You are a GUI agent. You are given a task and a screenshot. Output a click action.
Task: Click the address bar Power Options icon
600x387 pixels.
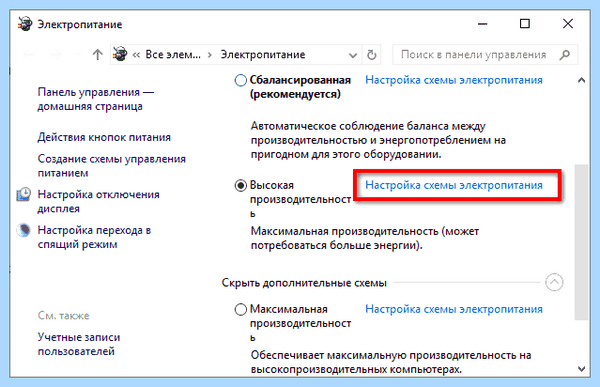coord(120,54)
